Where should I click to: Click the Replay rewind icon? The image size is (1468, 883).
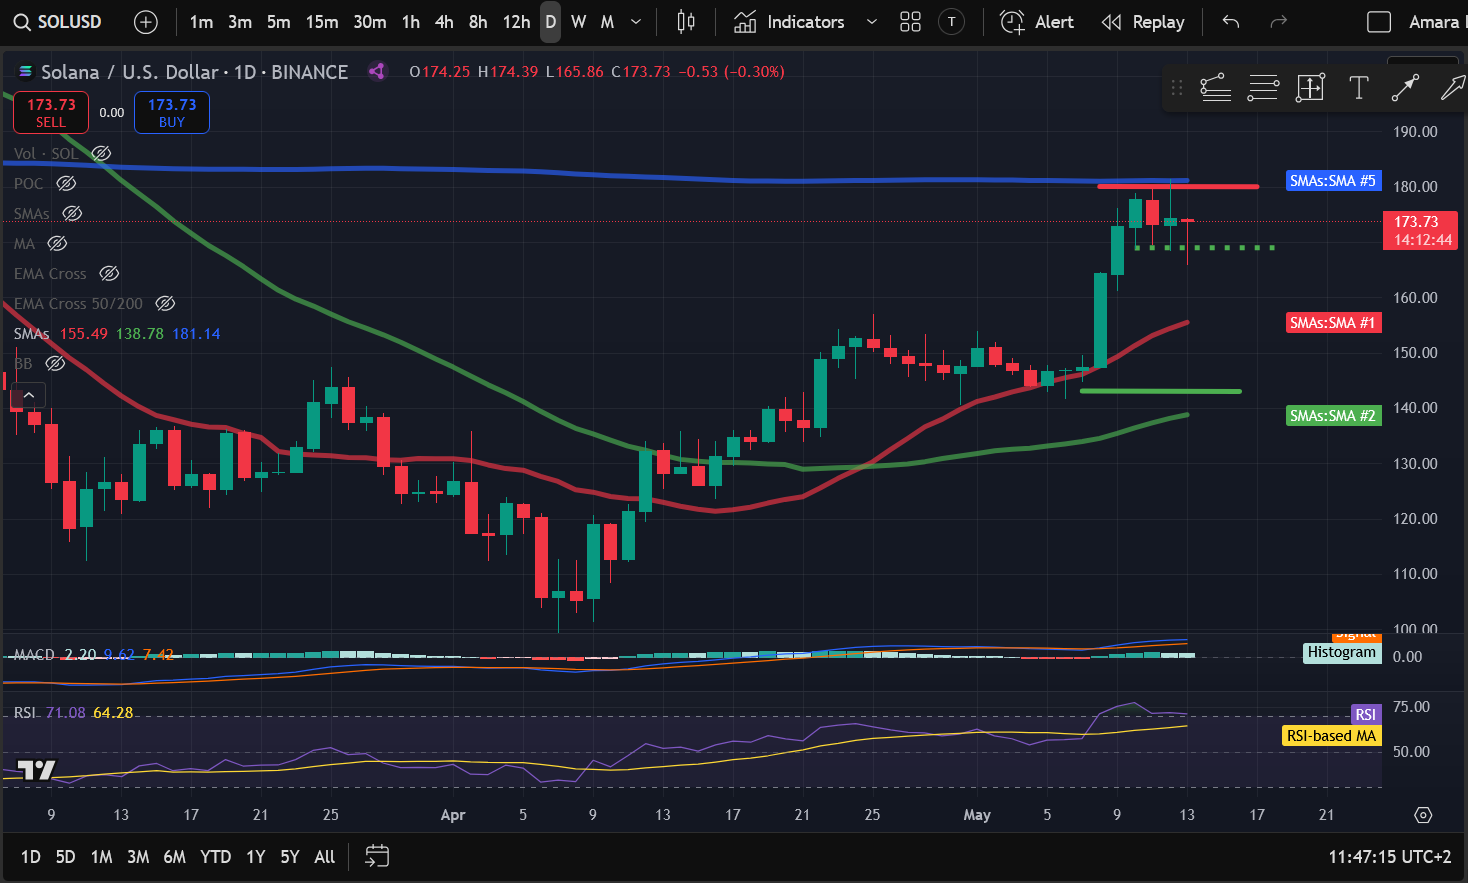(1111, 22)
